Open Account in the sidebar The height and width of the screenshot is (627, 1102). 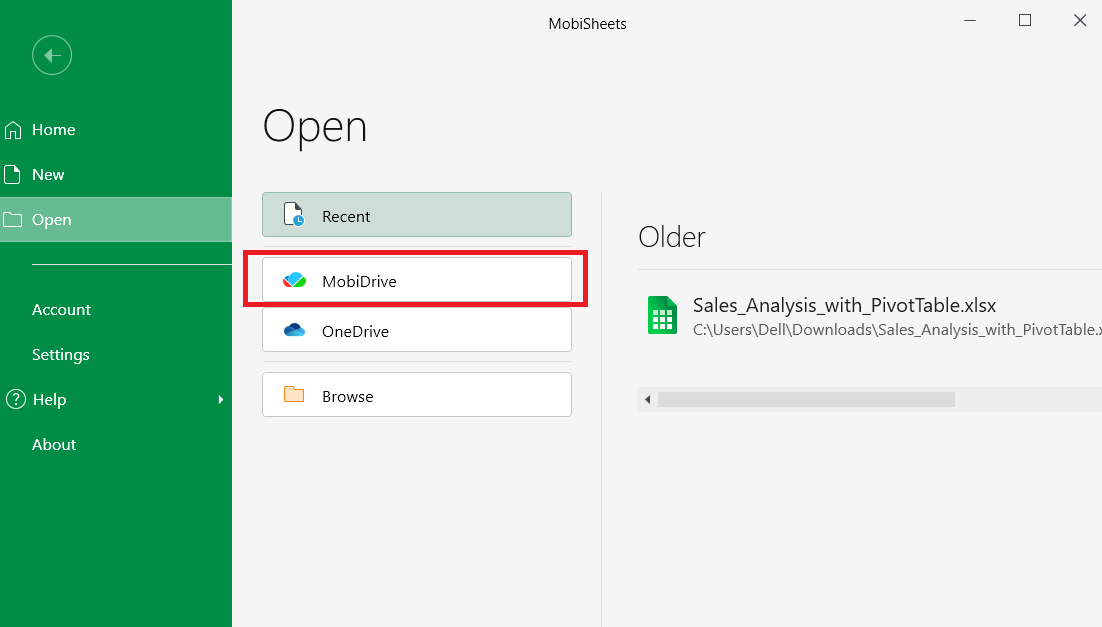point(116,309)
